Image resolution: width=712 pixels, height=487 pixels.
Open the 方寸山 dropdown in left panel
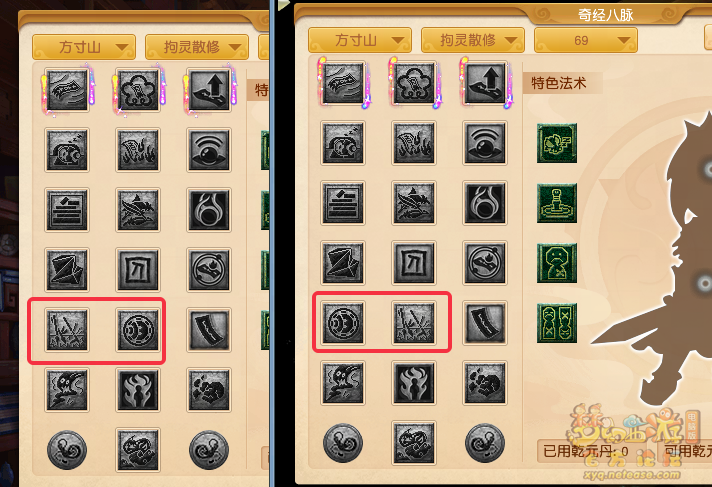point(84,47)
